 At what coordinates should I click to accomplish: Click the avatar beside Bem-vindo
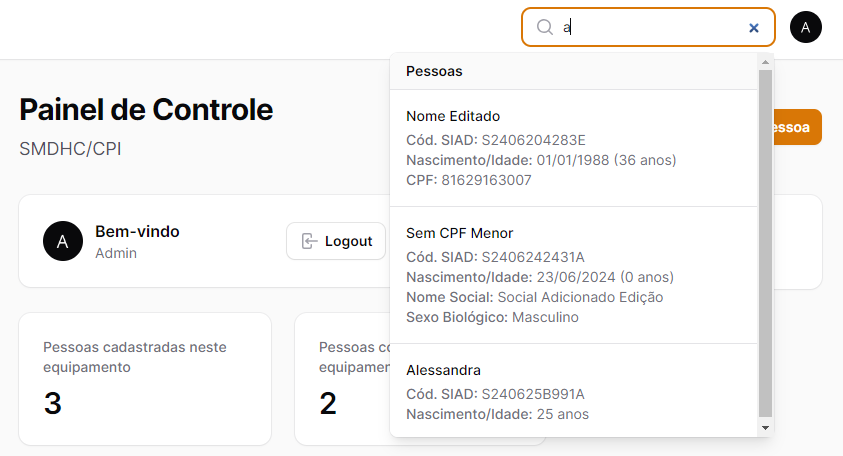(63, 241)
